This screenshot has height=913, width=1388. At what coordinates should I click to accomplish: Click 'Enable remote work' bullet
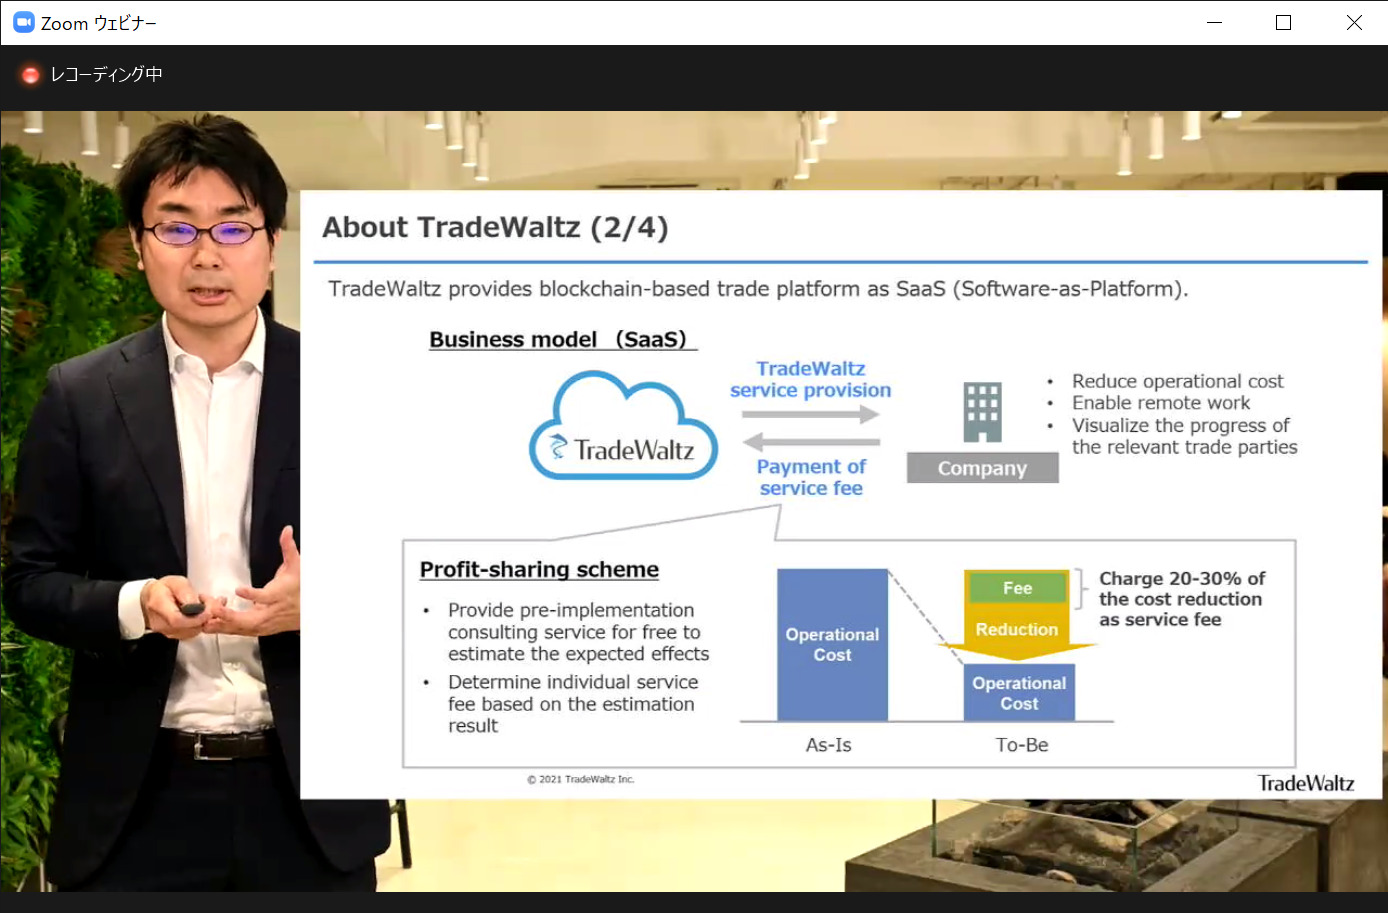point(1161,403)
